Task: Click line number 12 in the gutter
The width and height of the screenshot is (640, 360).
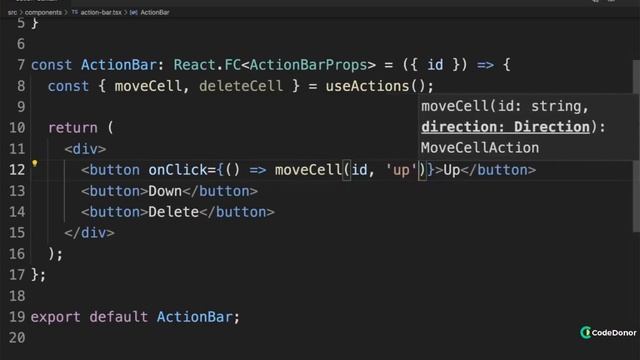Action: [17, 170]
